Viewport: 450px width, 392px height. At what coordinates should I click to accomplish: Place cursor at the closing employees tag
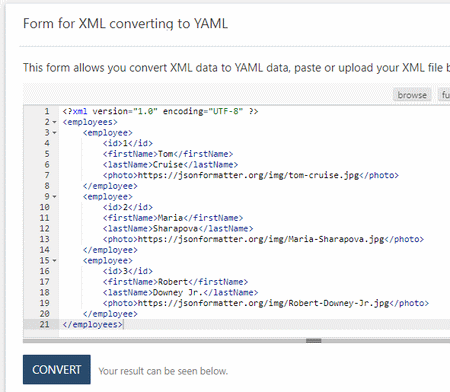pos(93,324)
